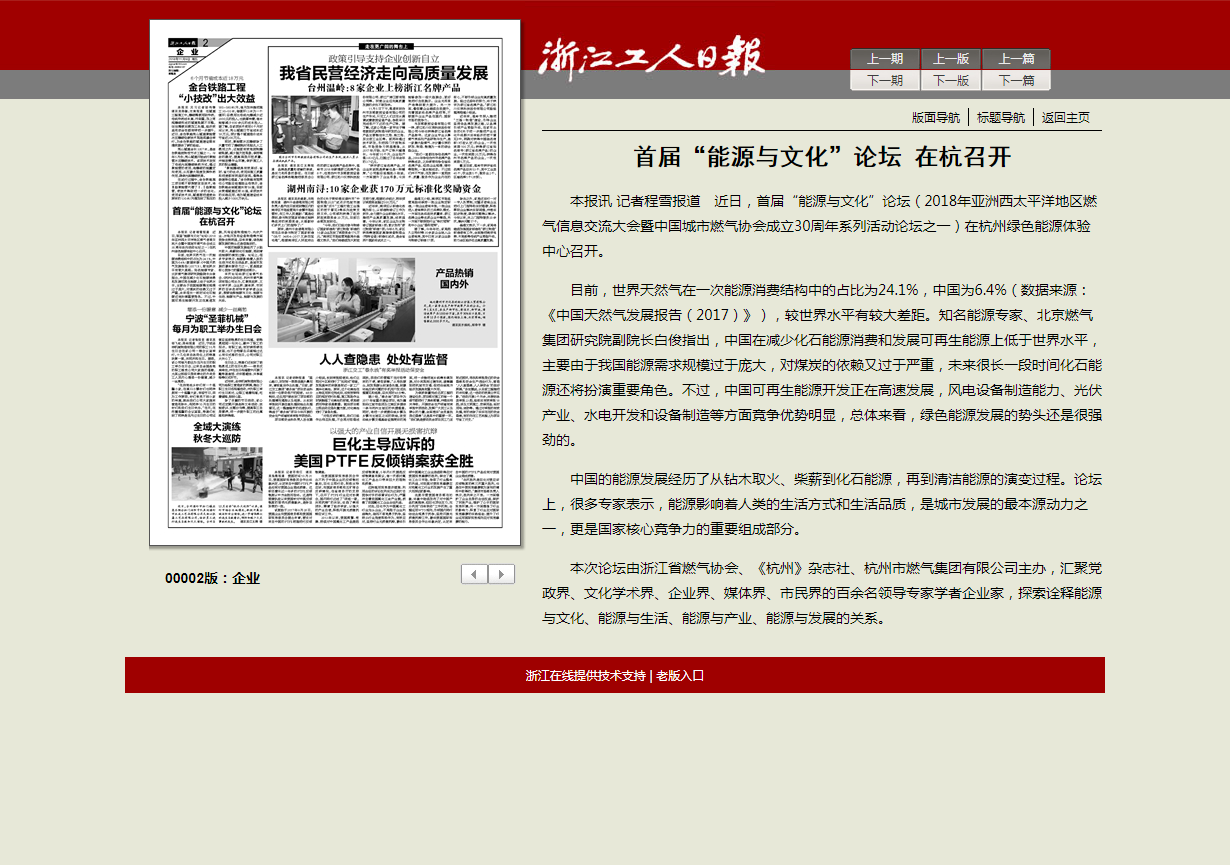
Task: Click 浙江在线提供技术支持 footer link
Action: pos(586,675)
